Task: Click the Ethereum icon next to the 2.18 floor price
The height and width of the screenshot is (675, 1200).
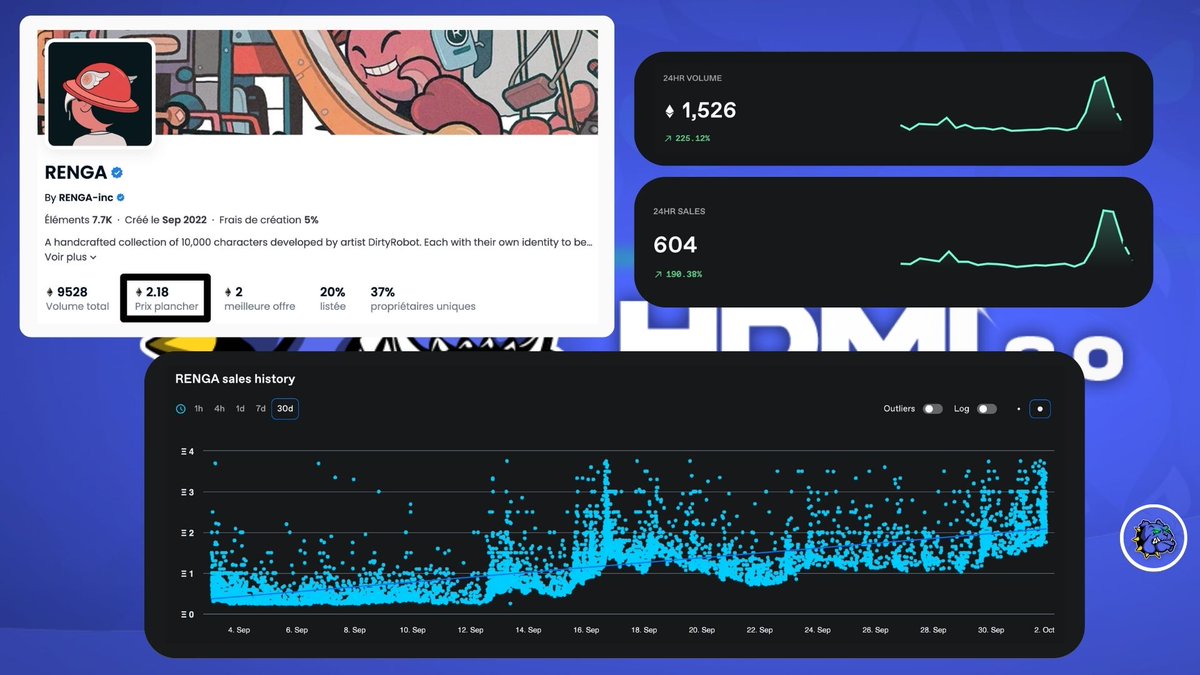Action: click(x=139, y=291)
